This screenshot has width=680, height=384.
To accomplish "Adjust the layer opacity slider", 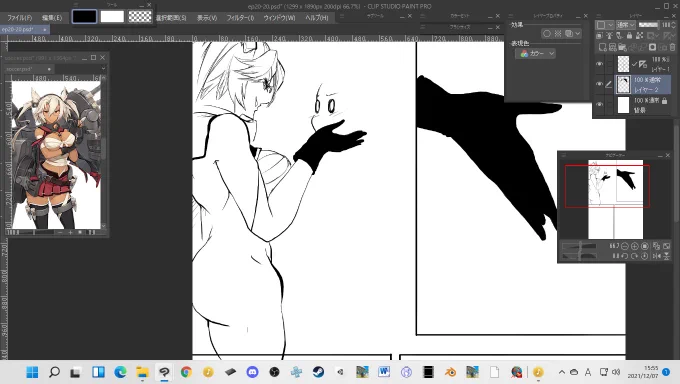I will click(649, 25).
